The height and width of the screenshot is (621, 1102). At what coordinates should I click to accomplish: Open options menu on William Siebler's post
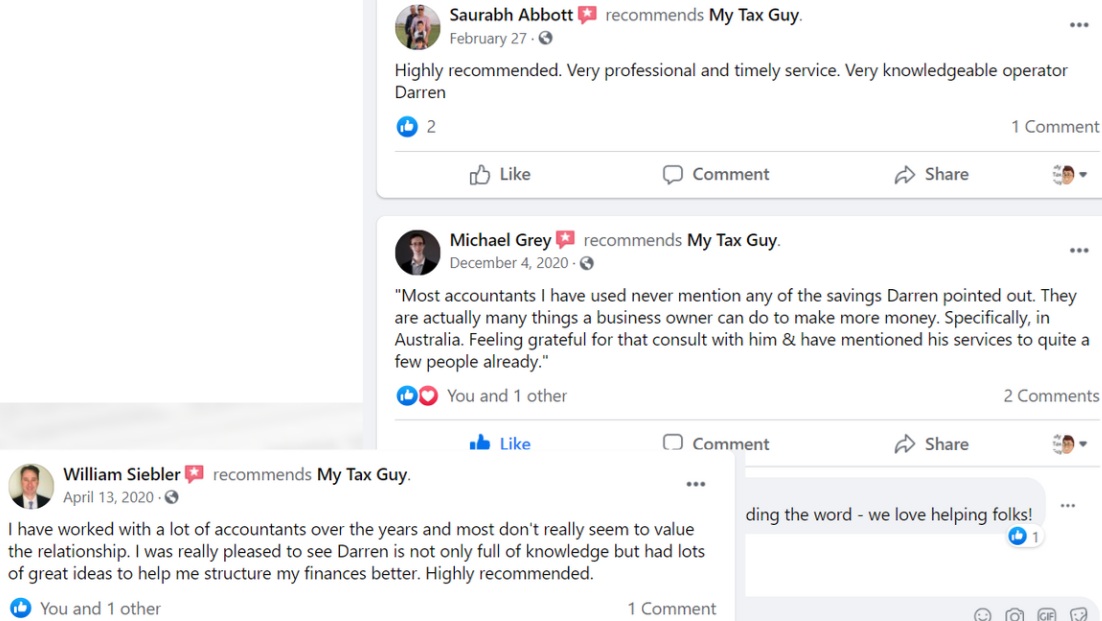click(x=696, y=485)
